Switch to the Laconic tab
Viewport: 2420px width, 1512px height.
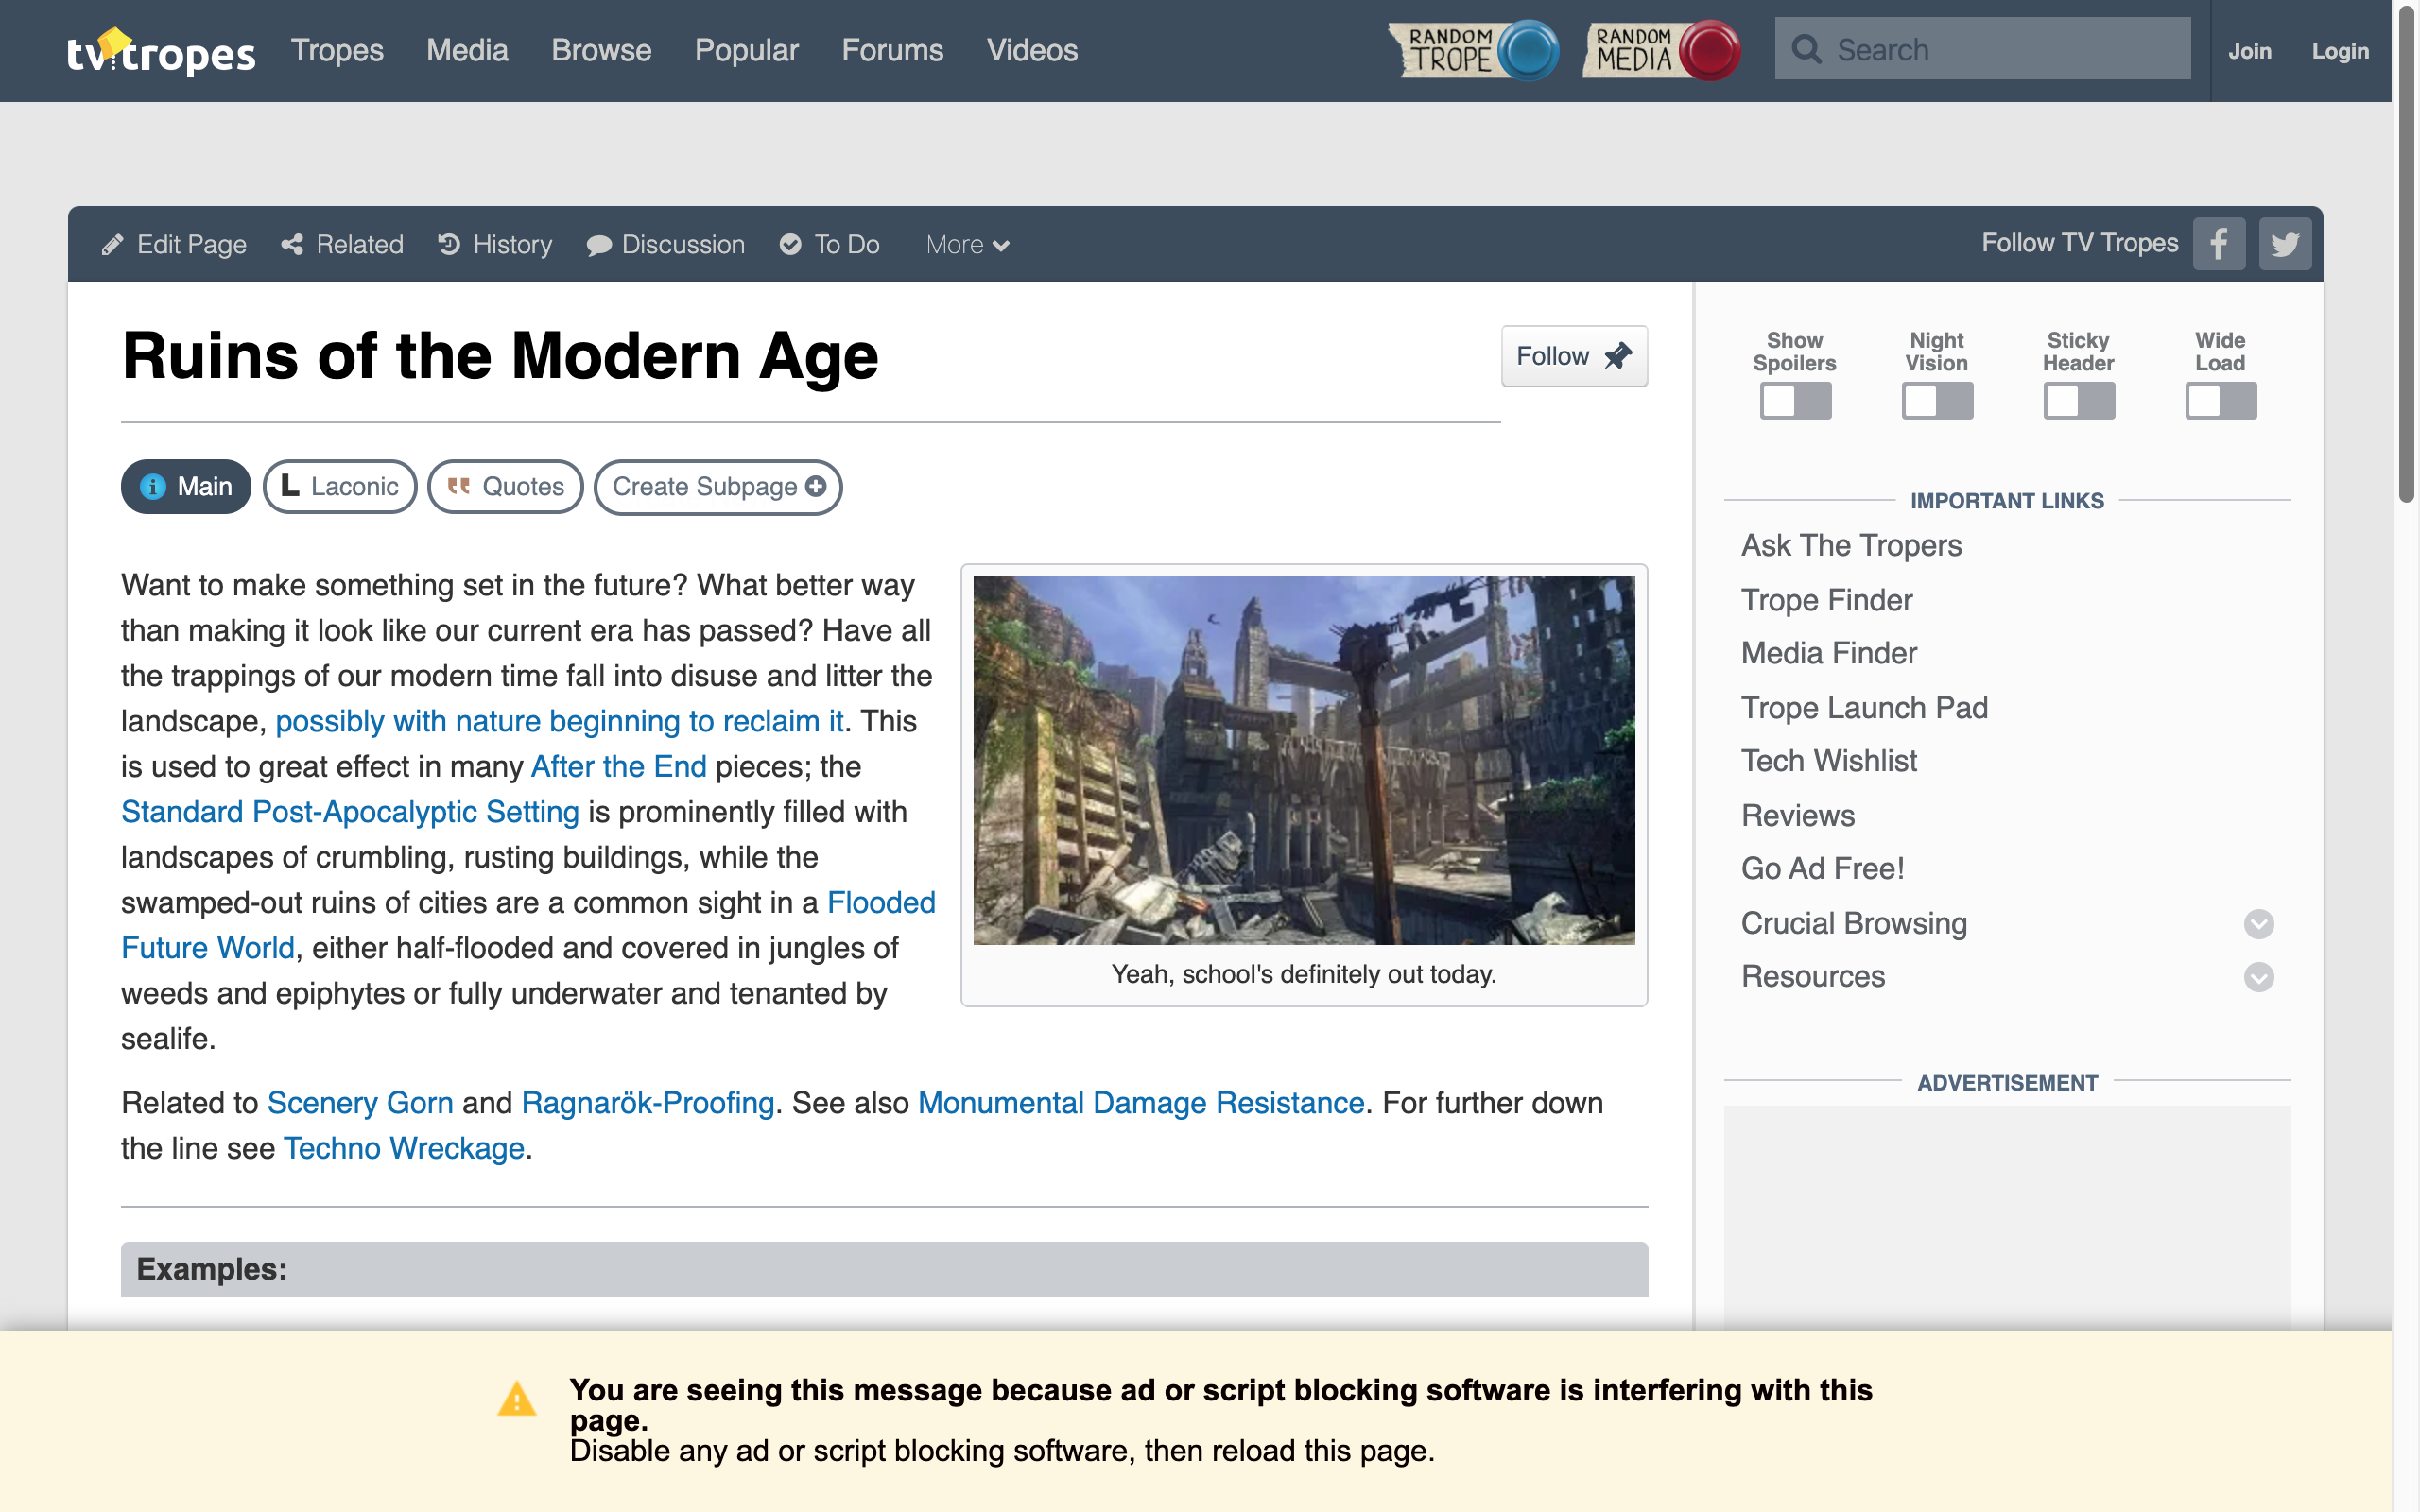[340, 487]
